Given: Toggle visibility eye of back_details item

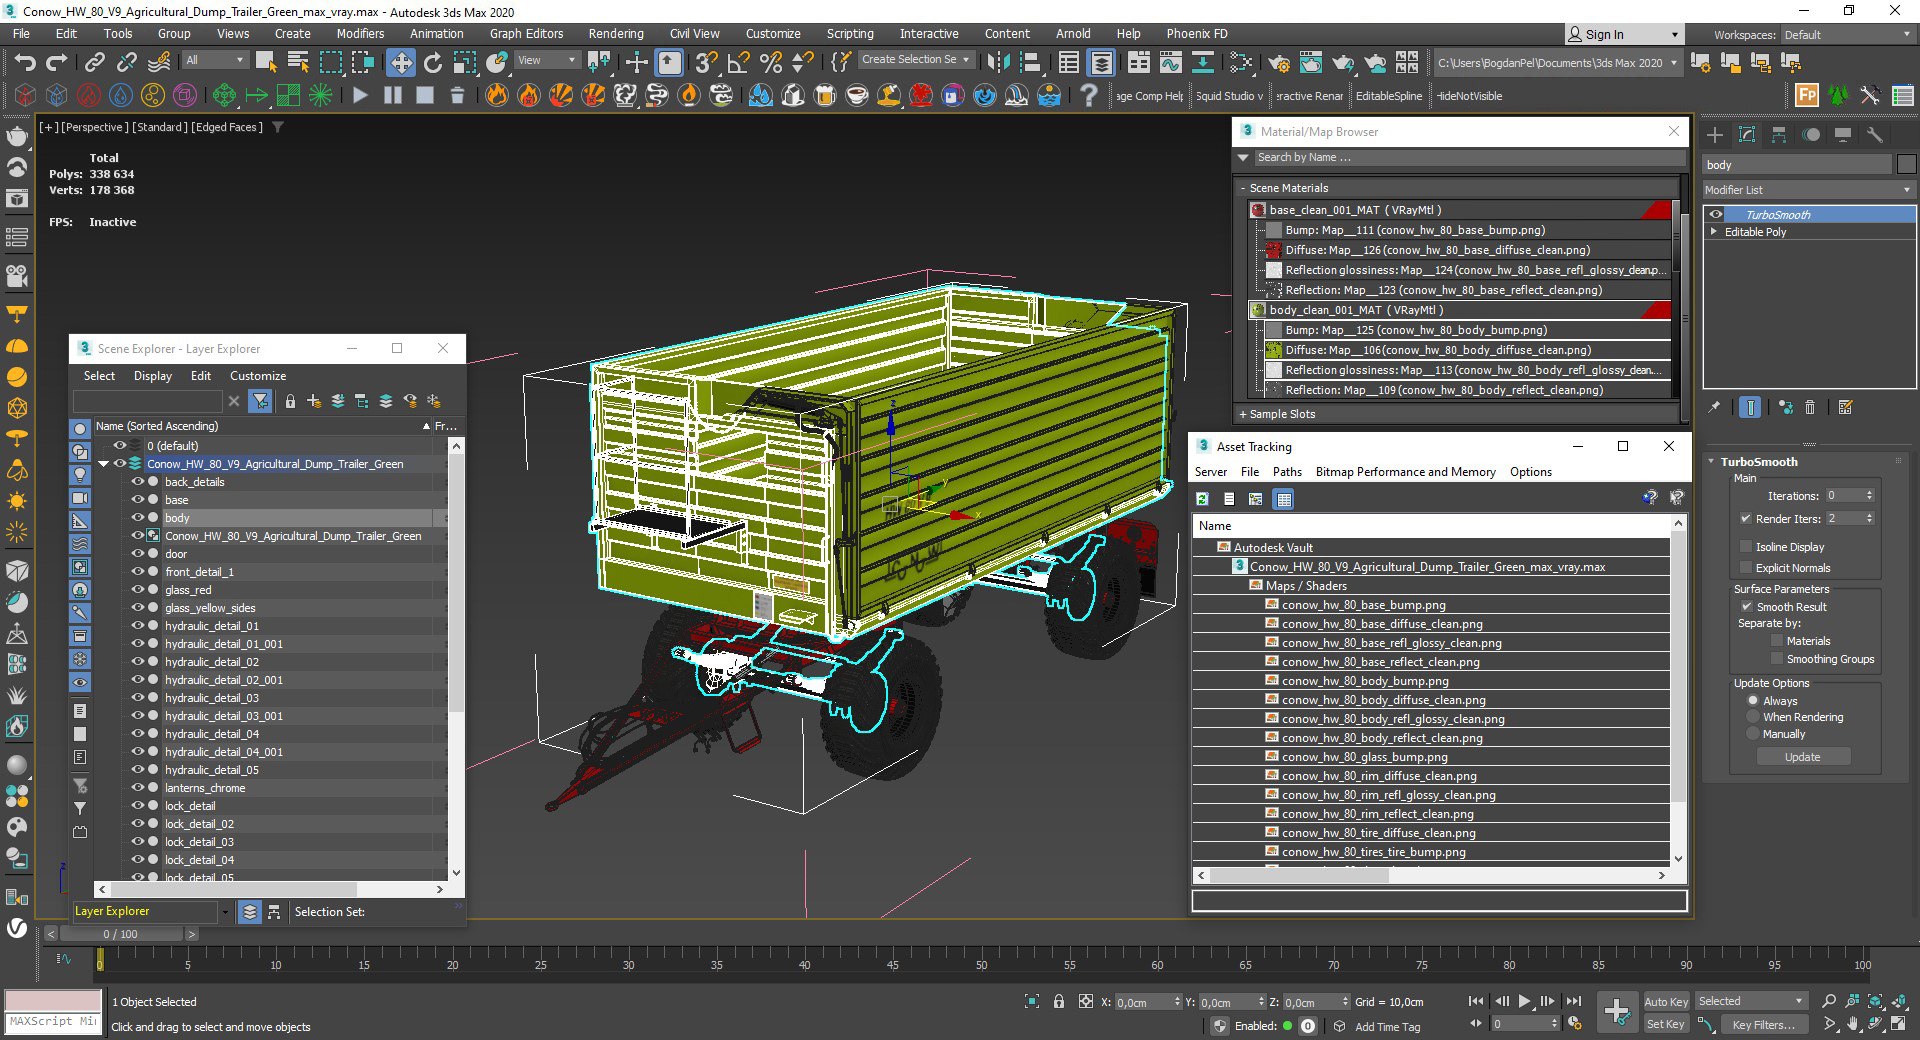Looking at the screenshot, I should 138,482.
